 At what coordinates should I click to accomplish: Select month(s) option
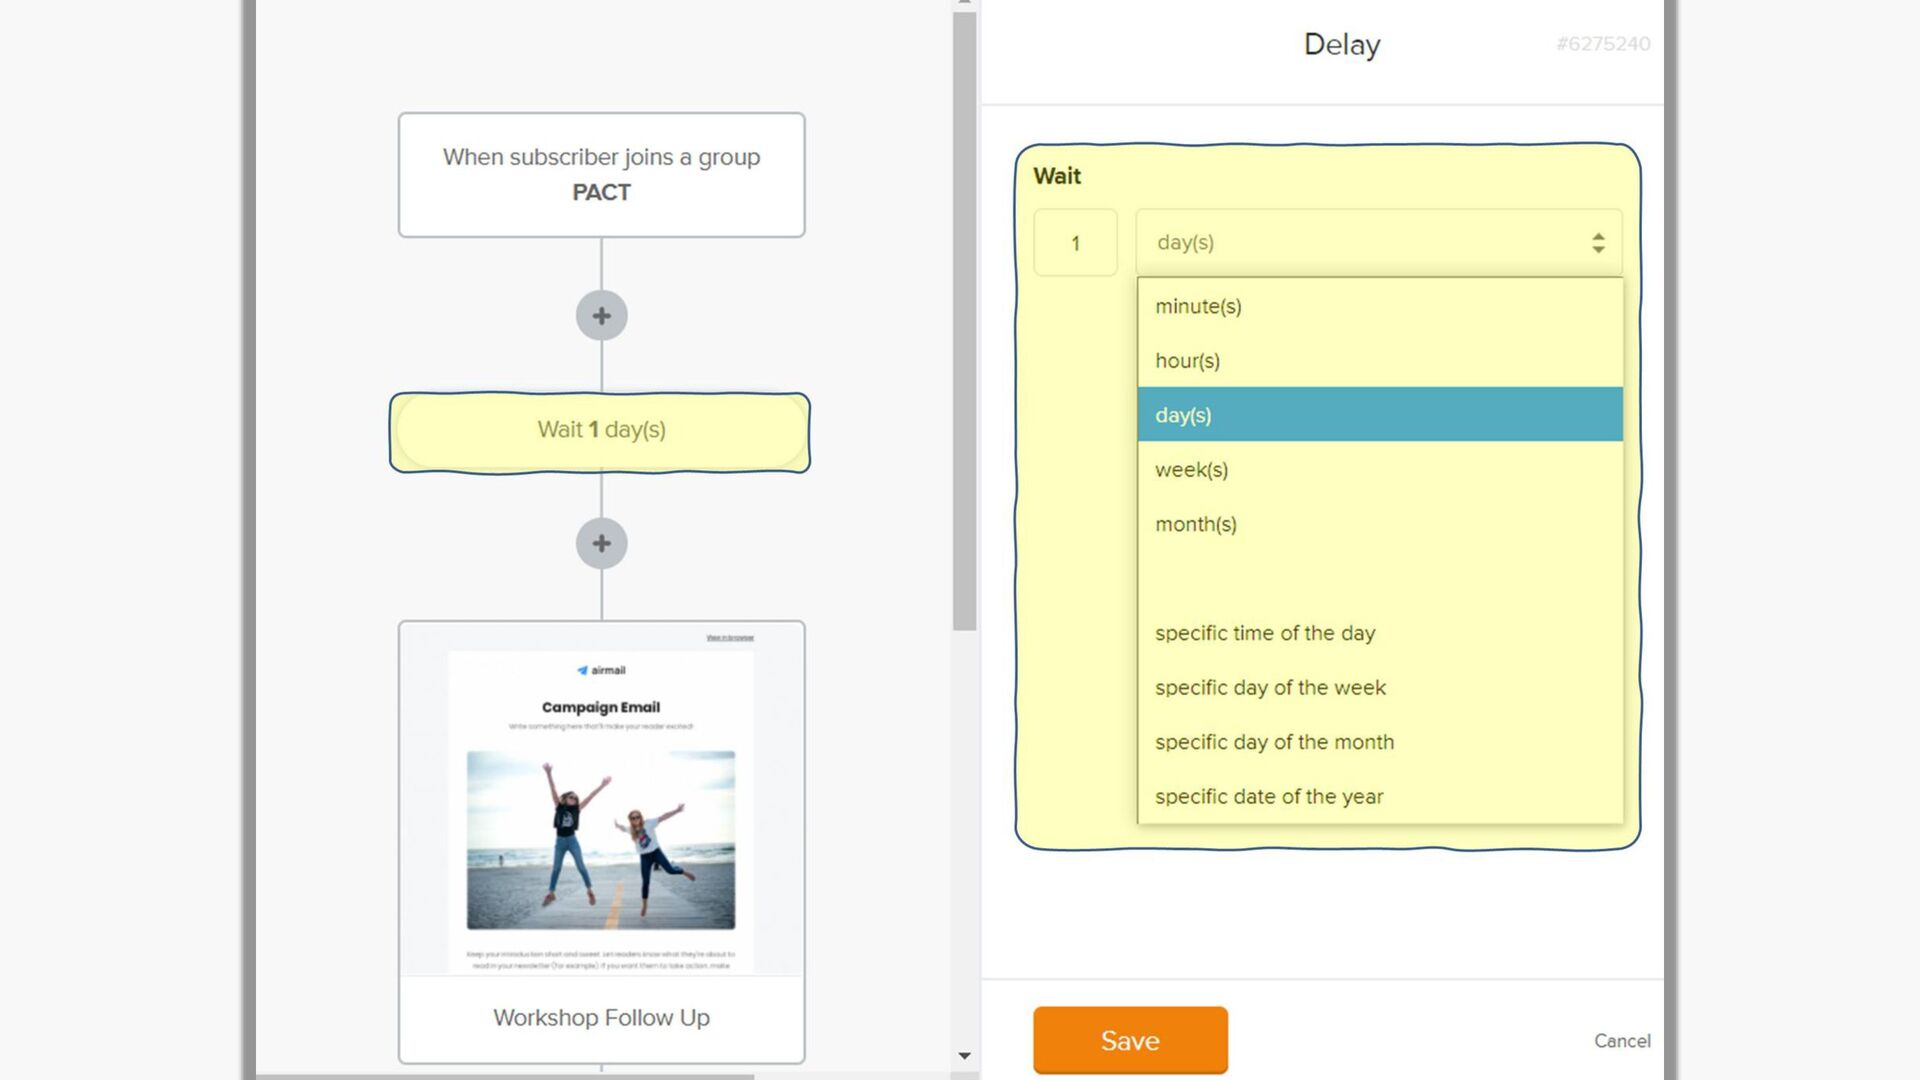[1195, 524]
